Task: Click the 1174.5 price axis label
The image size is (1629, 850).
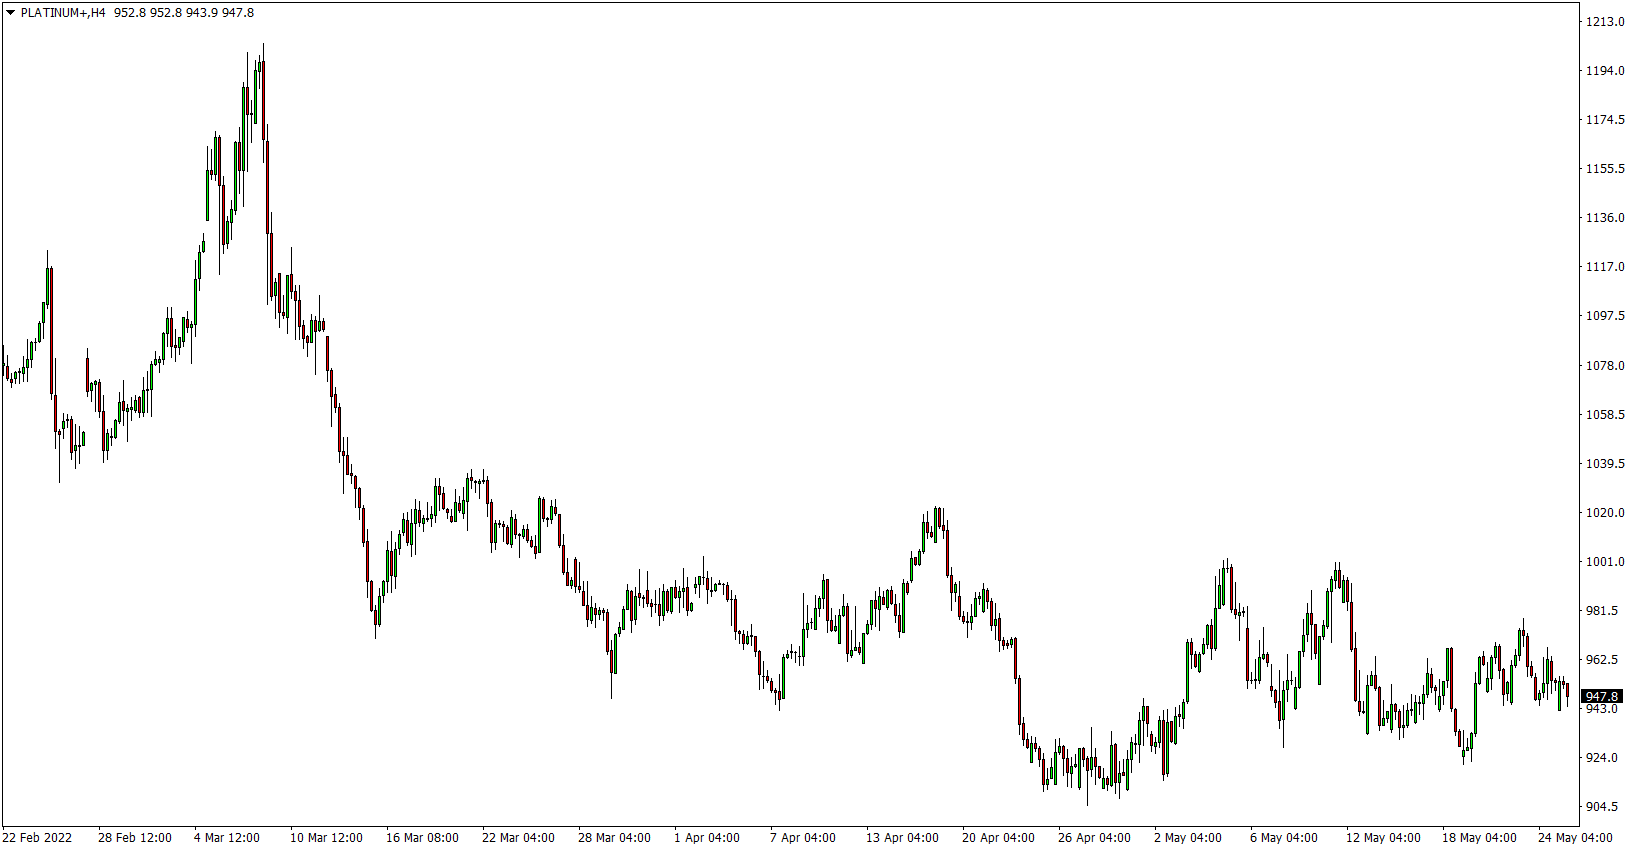Action: [1605, 120]
